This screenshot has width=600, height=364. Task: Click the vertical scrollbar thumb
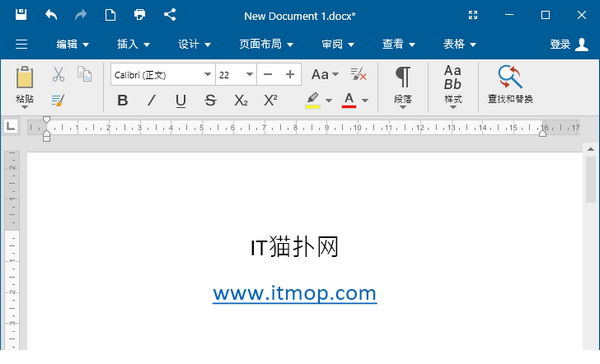pyautogui.click(x=591, y=180)
